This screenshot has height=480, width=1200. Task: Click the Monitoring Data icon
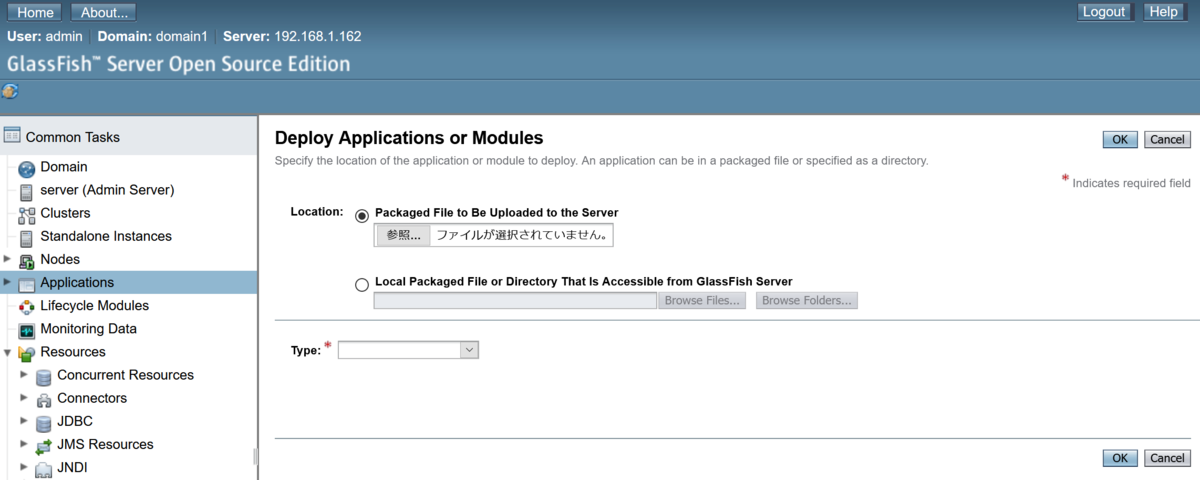click(27, 329)
